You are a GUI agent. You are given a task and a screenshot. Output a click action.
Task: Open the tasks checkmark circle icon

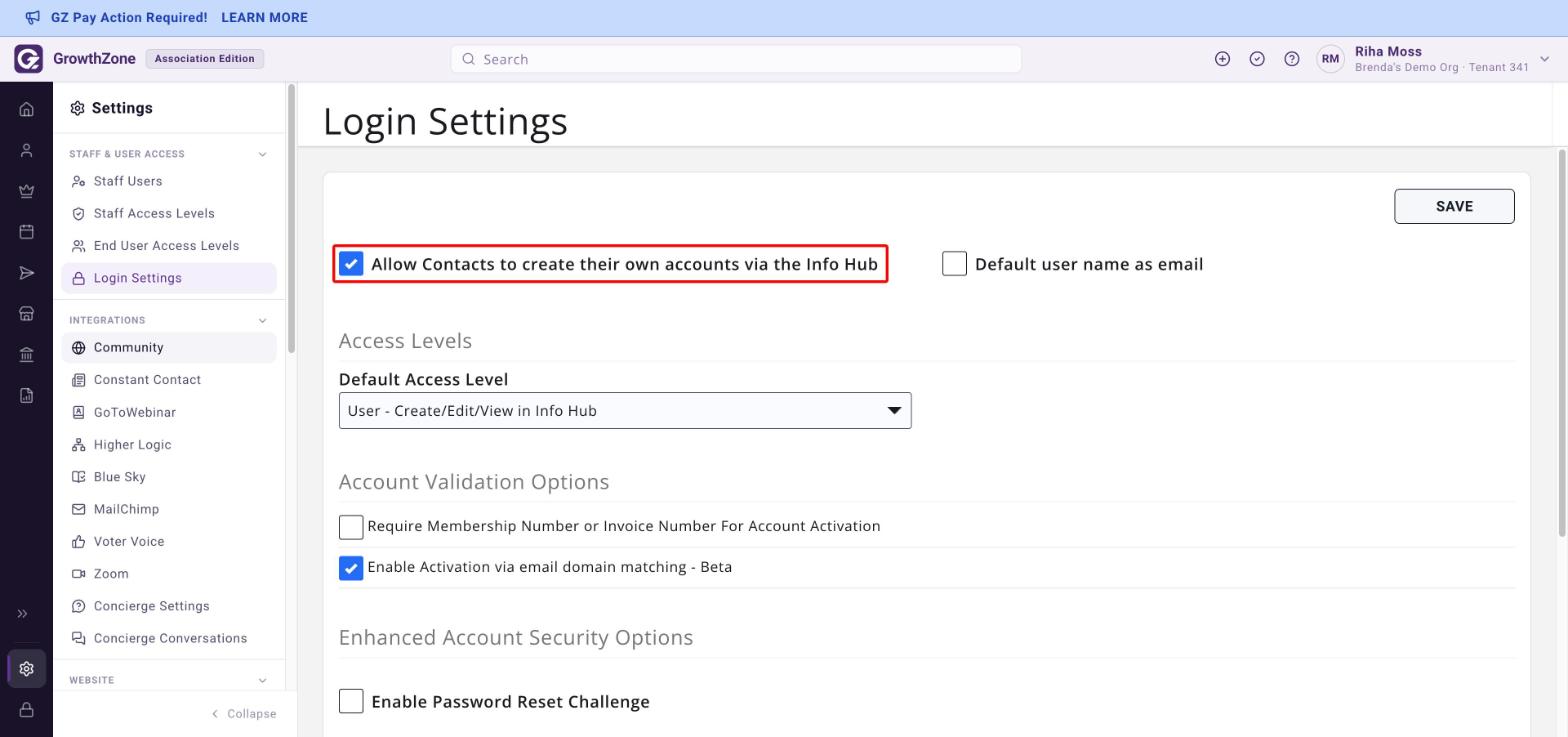pos(1257,59)
